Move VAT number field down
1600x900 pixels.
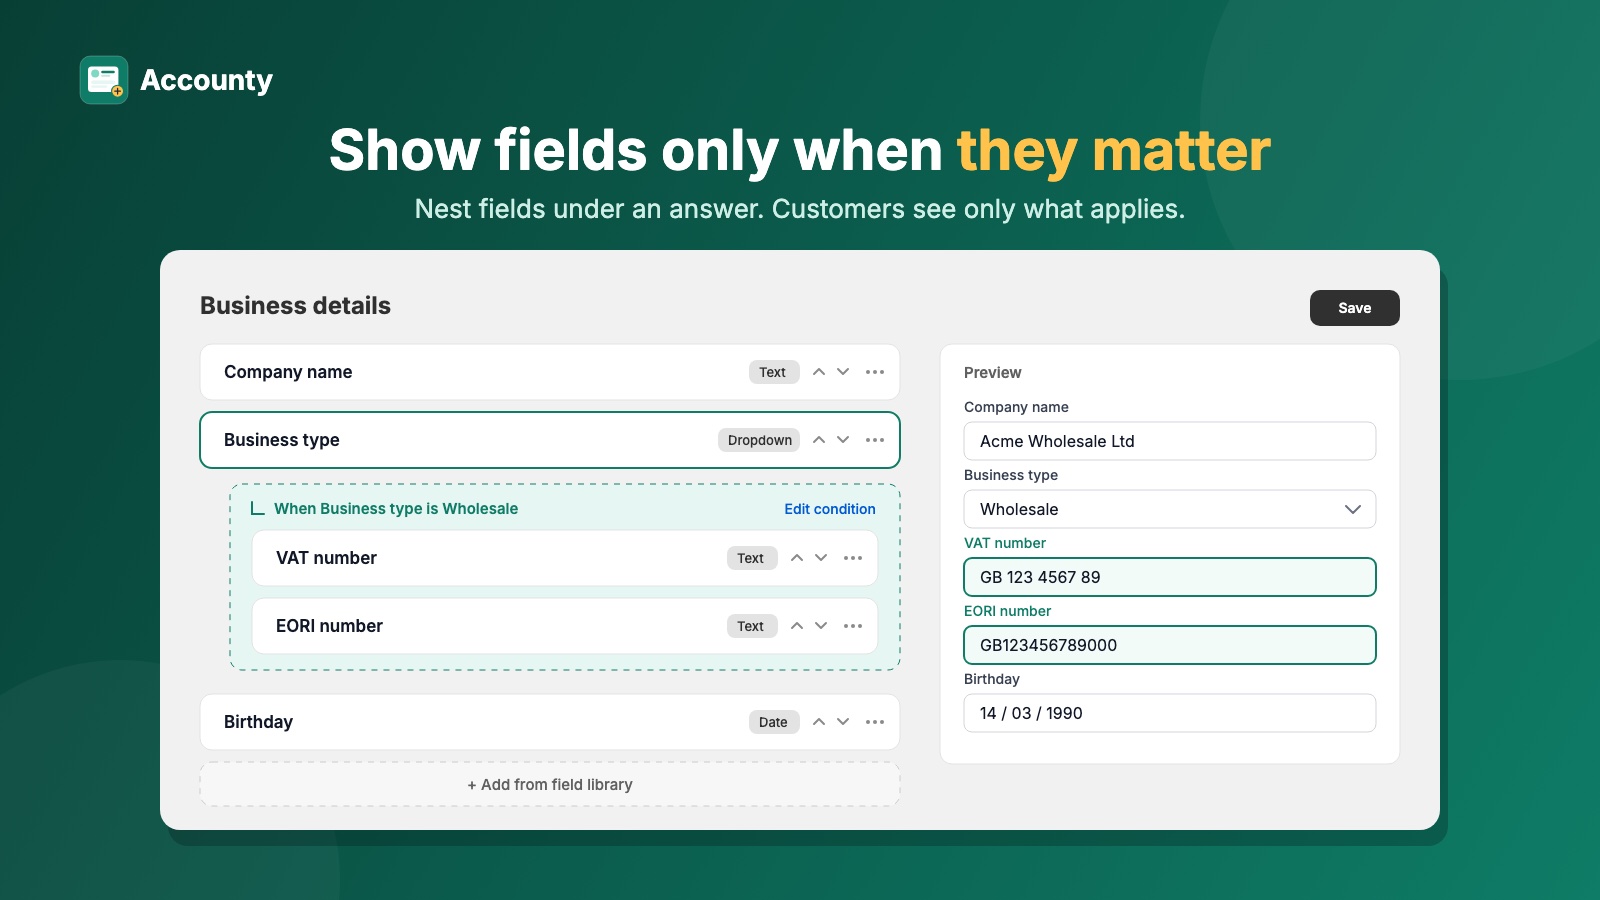[821, 558]
